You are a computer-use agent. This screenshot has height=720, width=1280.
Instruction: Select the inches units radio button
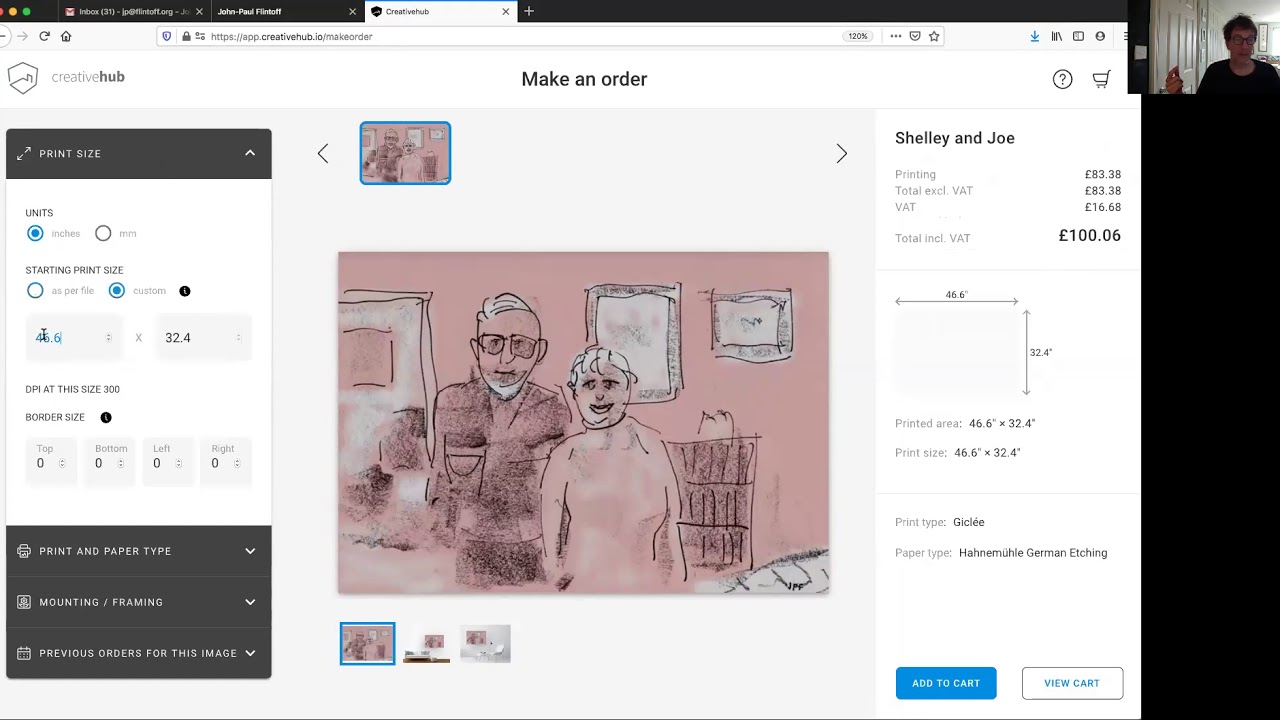point(35,233)
